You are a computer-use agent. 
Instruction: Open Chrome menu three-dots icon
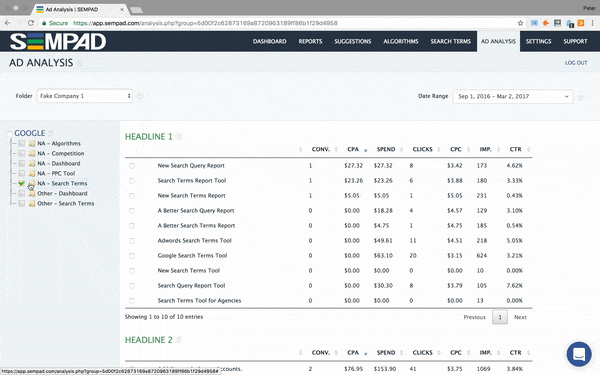[593, 23]
